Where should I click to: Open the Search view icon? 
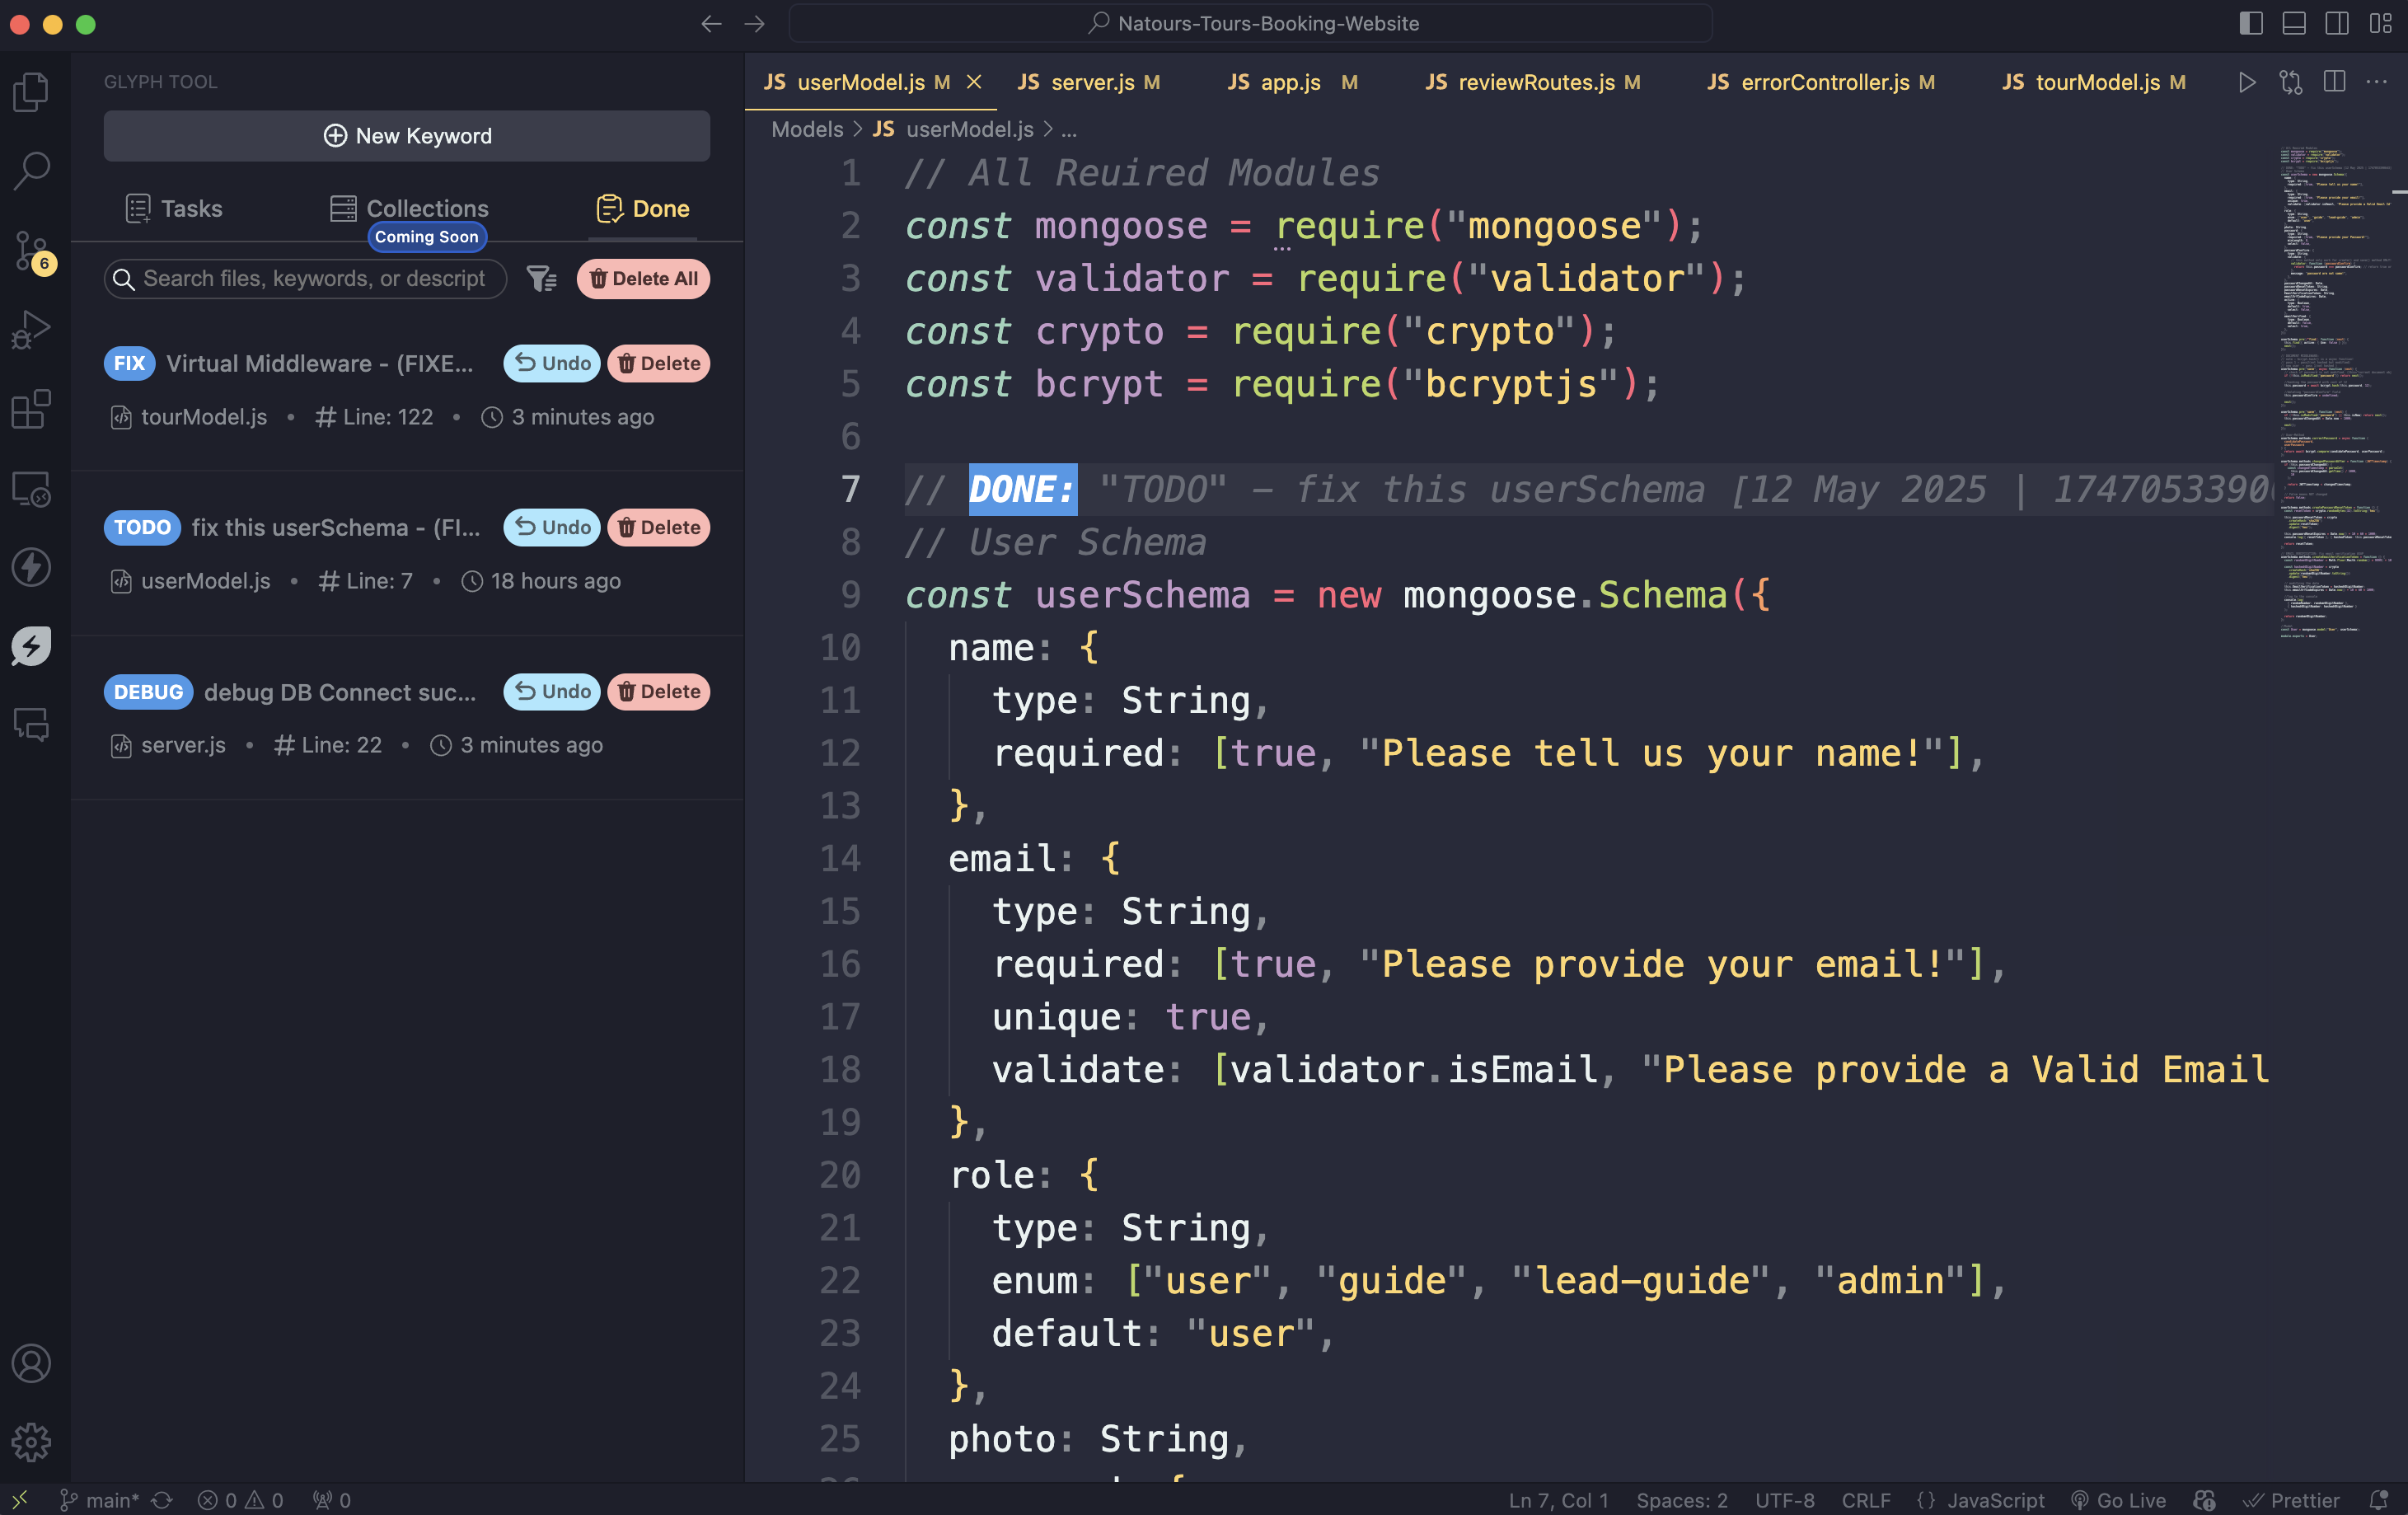click(x=31, y=170)
